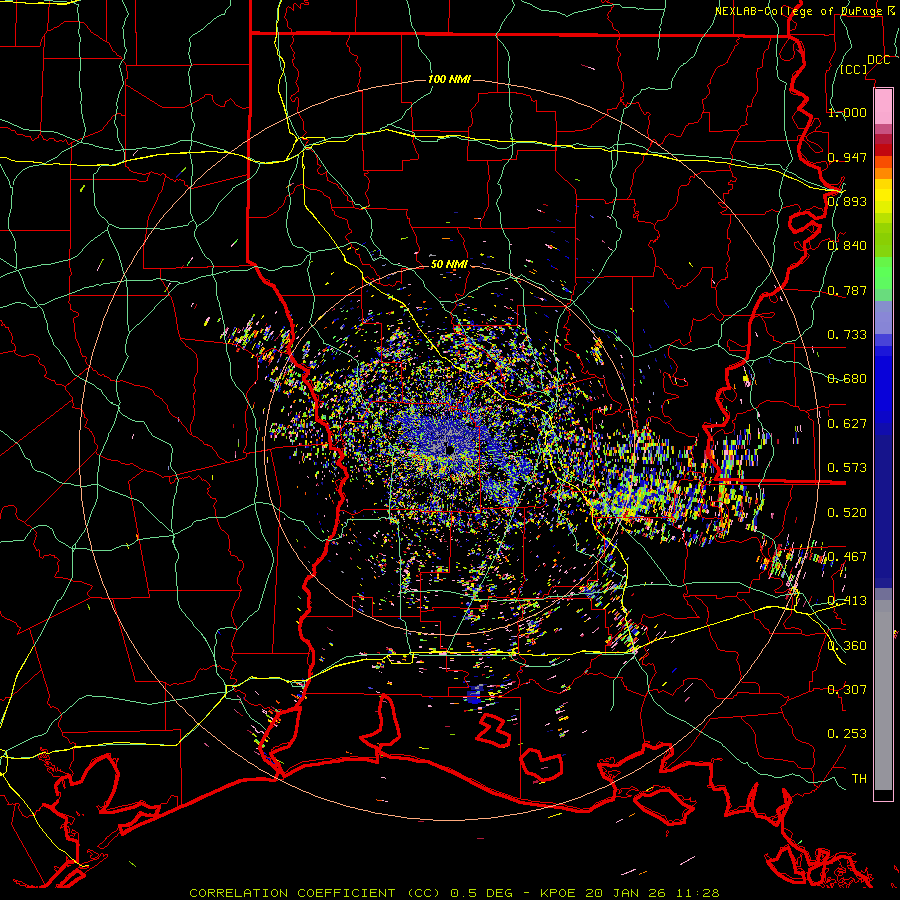Click the DCC [CC] legend label
This screenshot has height=900, width=900.
click(x=865, y=64)
